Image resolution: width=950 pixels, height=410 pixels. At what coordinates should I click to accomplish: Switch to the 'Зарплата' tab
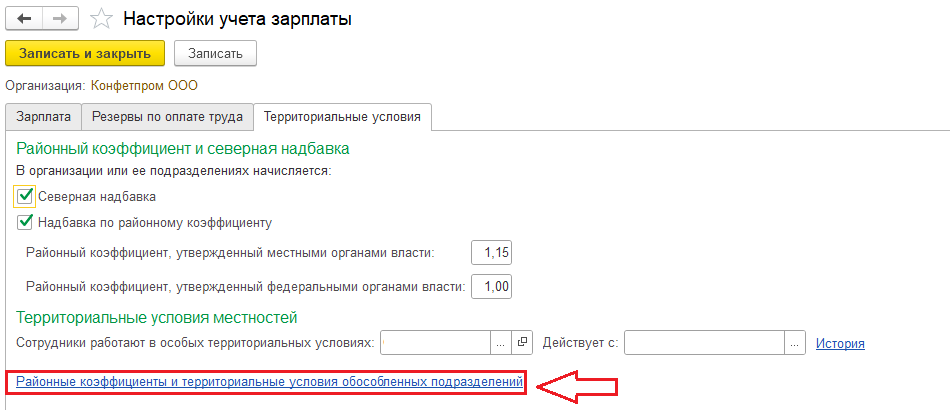tap(43, 117)
